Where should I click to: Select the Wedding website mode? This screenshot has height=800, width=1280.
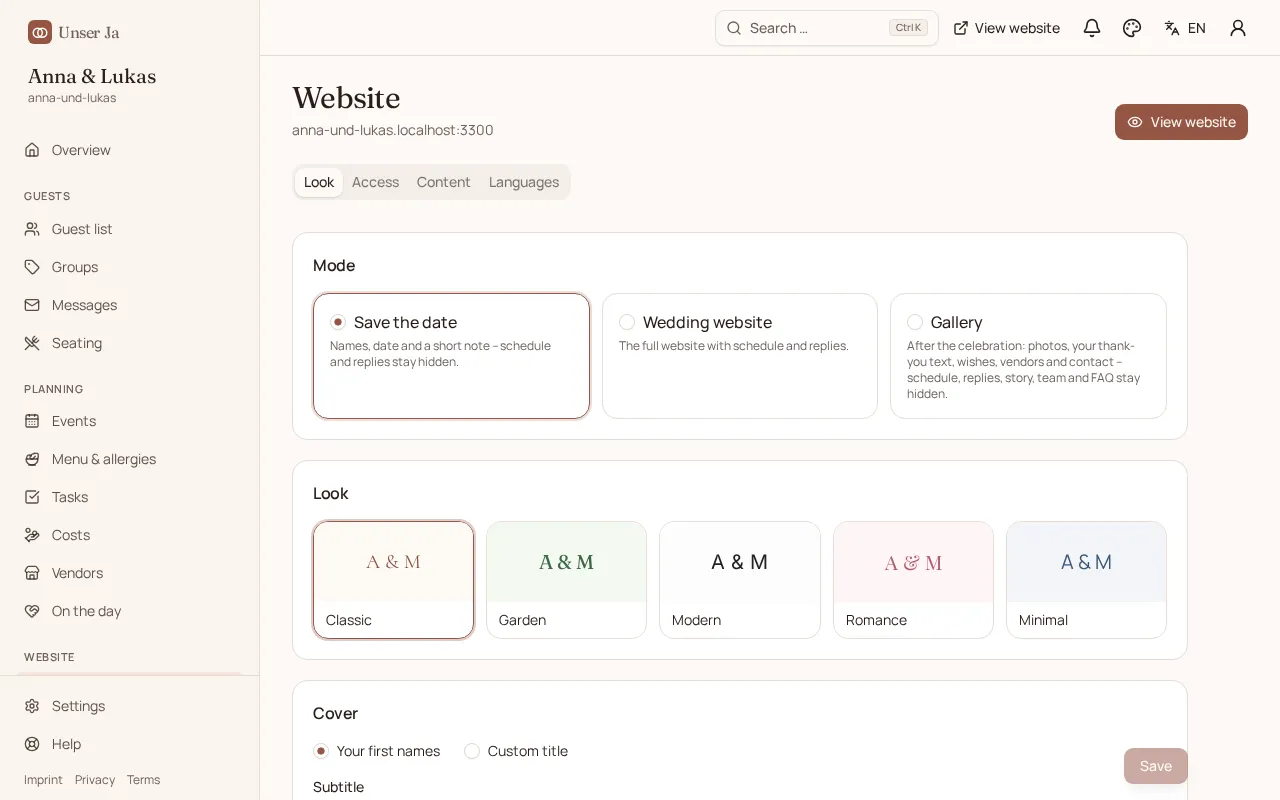coord(740,356)
